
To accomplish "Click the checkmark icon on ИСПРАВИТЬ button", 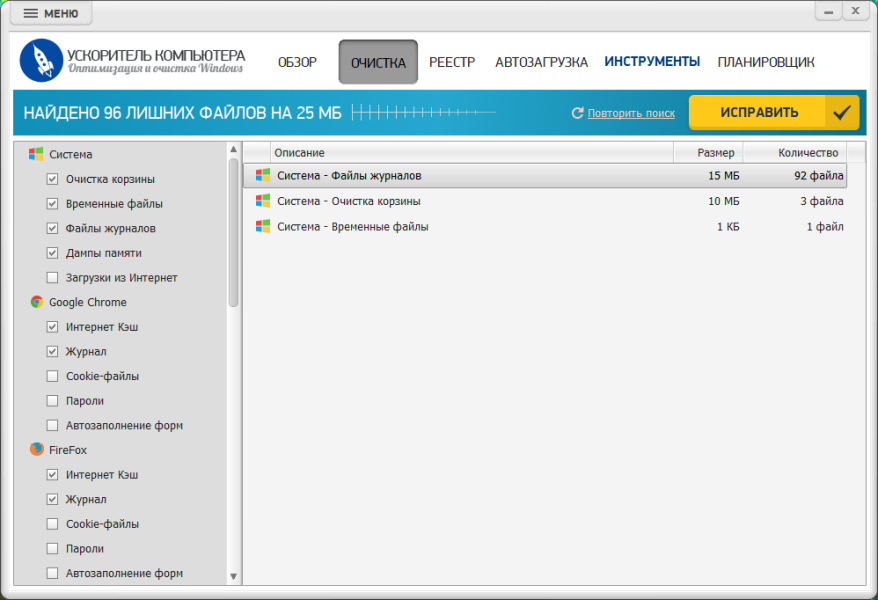I will tap(841, 113).
